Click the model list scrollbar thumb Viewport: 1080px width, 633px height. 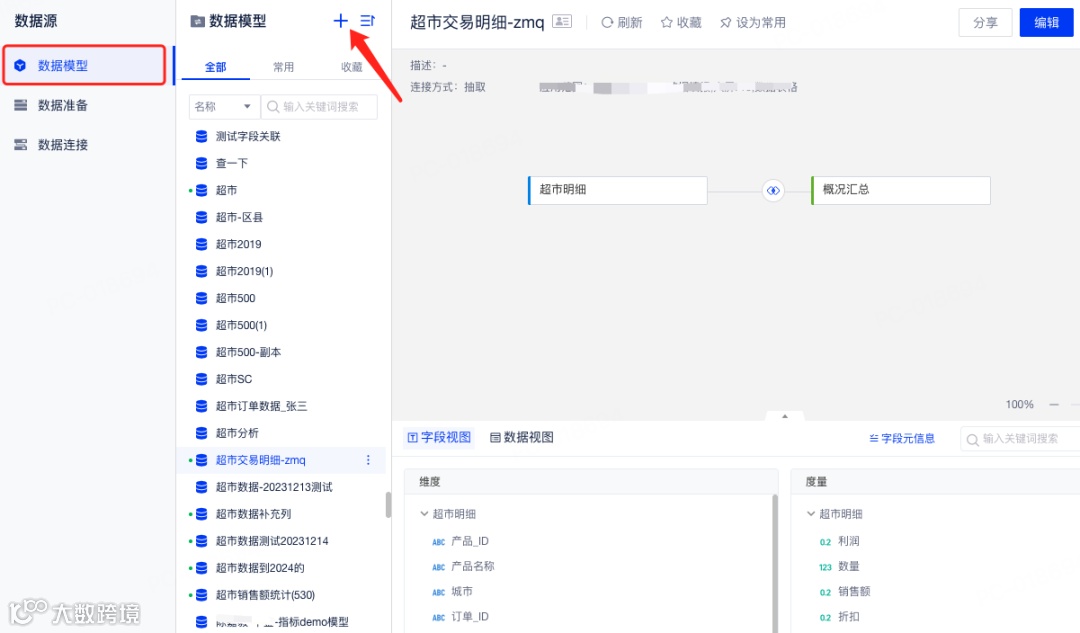[388, 504]
